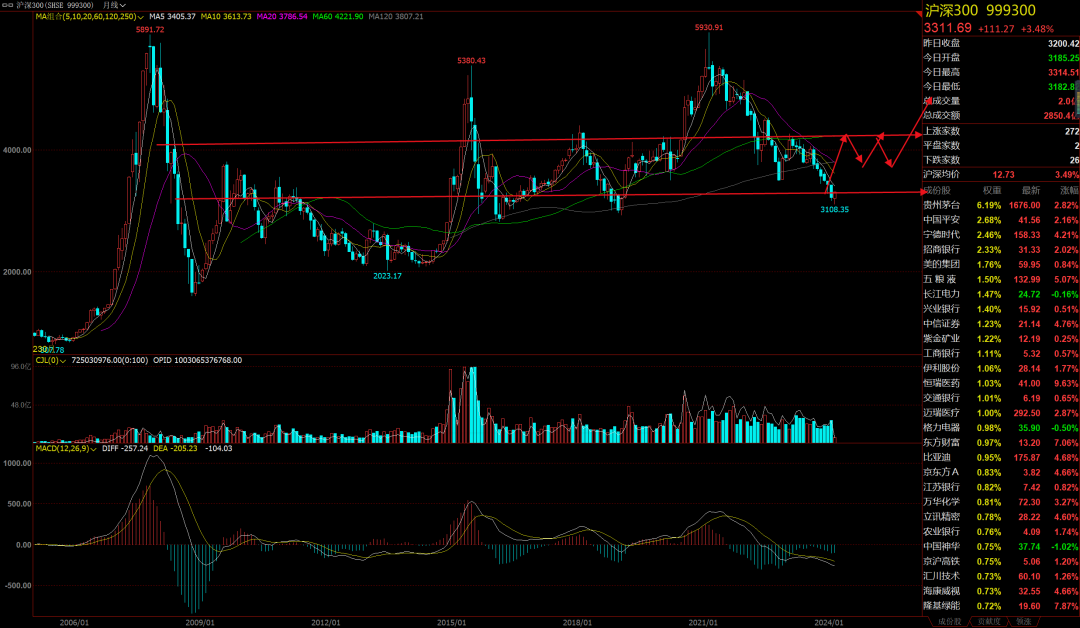Click the 5930.91 peak price label
This screenshot has width=1080, height=628.
[x=708, y=27]
